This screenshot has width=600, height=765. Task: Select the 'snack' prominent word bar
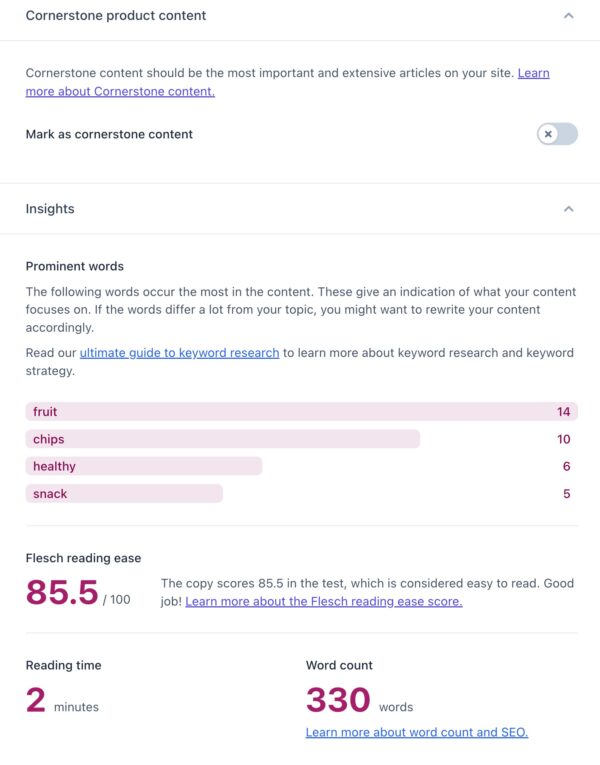124,494
